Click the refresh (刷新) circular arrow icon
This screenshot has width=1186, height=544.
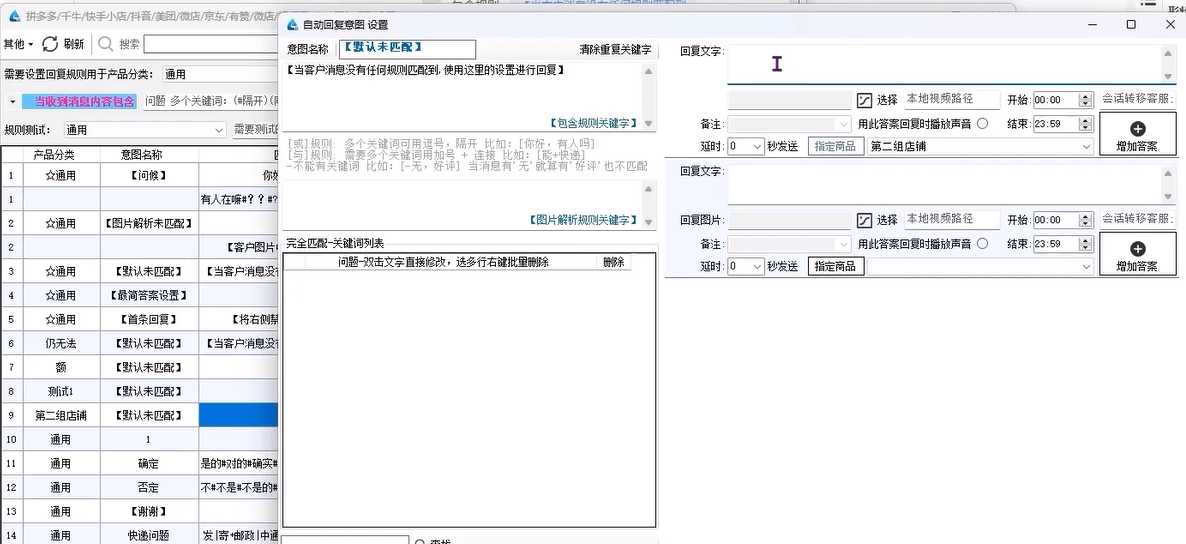click(50, 44)
